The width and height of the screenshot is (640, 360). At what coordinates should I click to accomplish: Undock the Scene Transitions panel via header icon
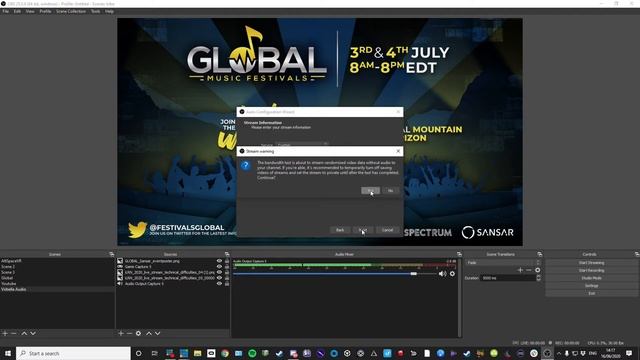[x=540, y=254]
